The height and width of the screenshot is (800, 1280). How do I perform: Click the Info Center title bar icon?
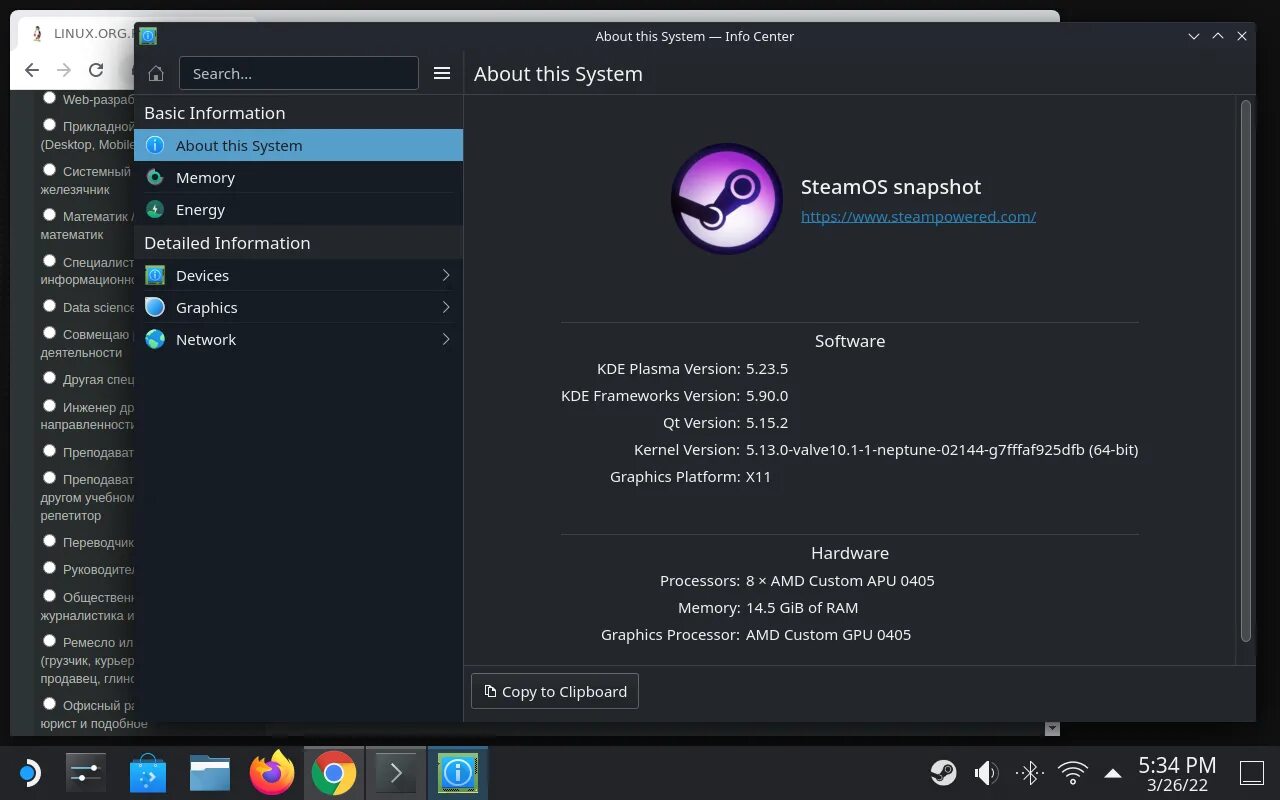click(x=148, y=36)
